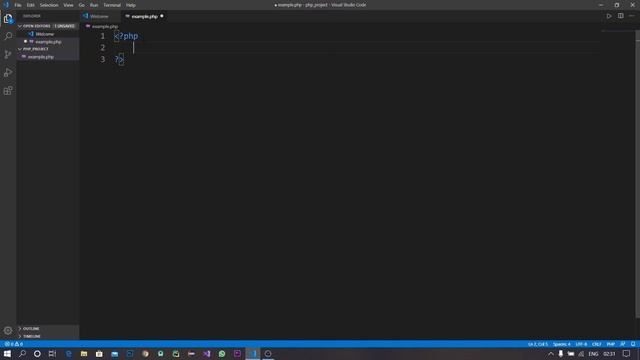Open the Extensions view
This screenshot has height=360, width=640.
click(8, 90)
